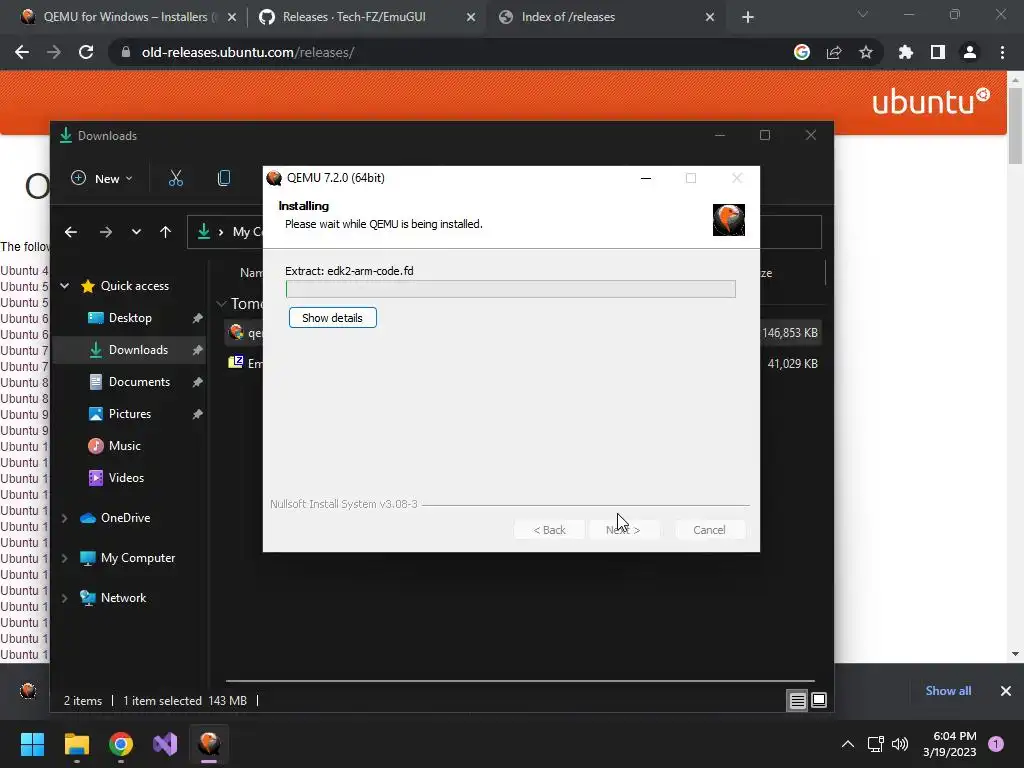Open Music in Quick access
Screen dimensions: 1024x768
click(124, 446)
